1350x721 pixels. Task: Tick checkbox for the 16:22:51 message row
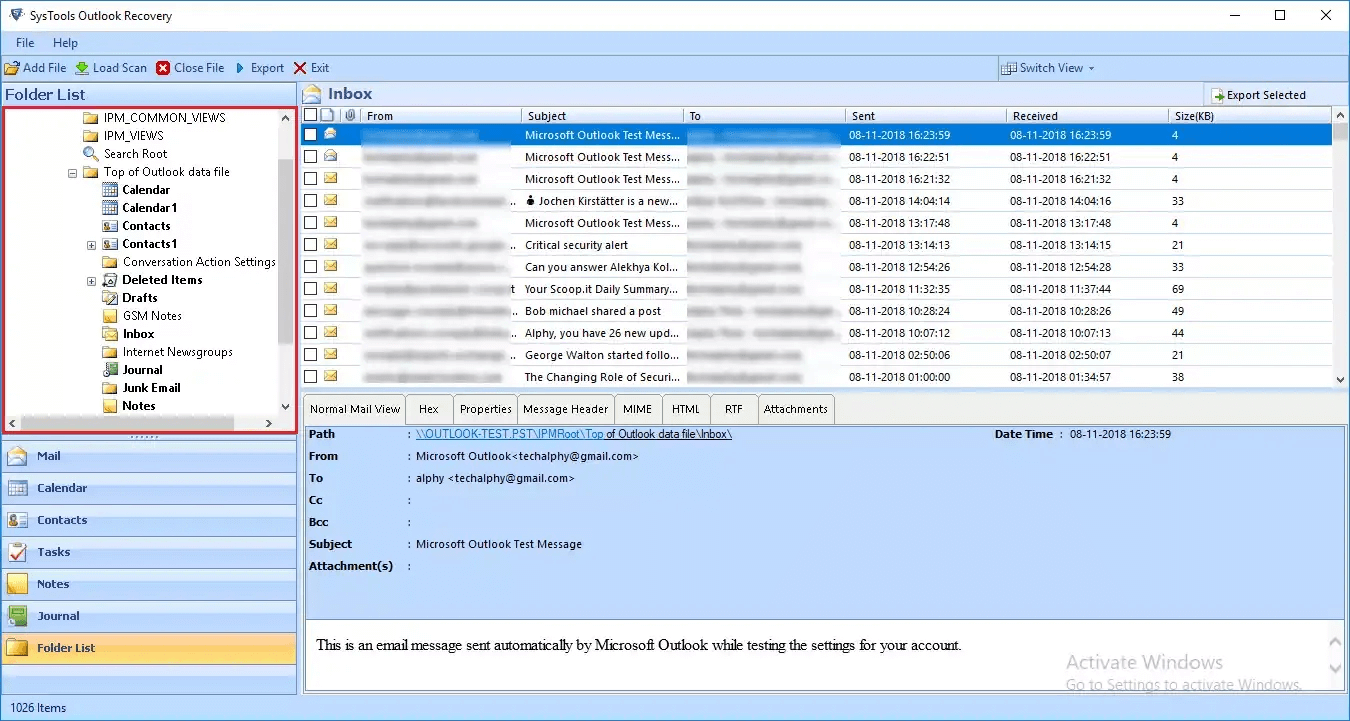(x=310, y=156)
